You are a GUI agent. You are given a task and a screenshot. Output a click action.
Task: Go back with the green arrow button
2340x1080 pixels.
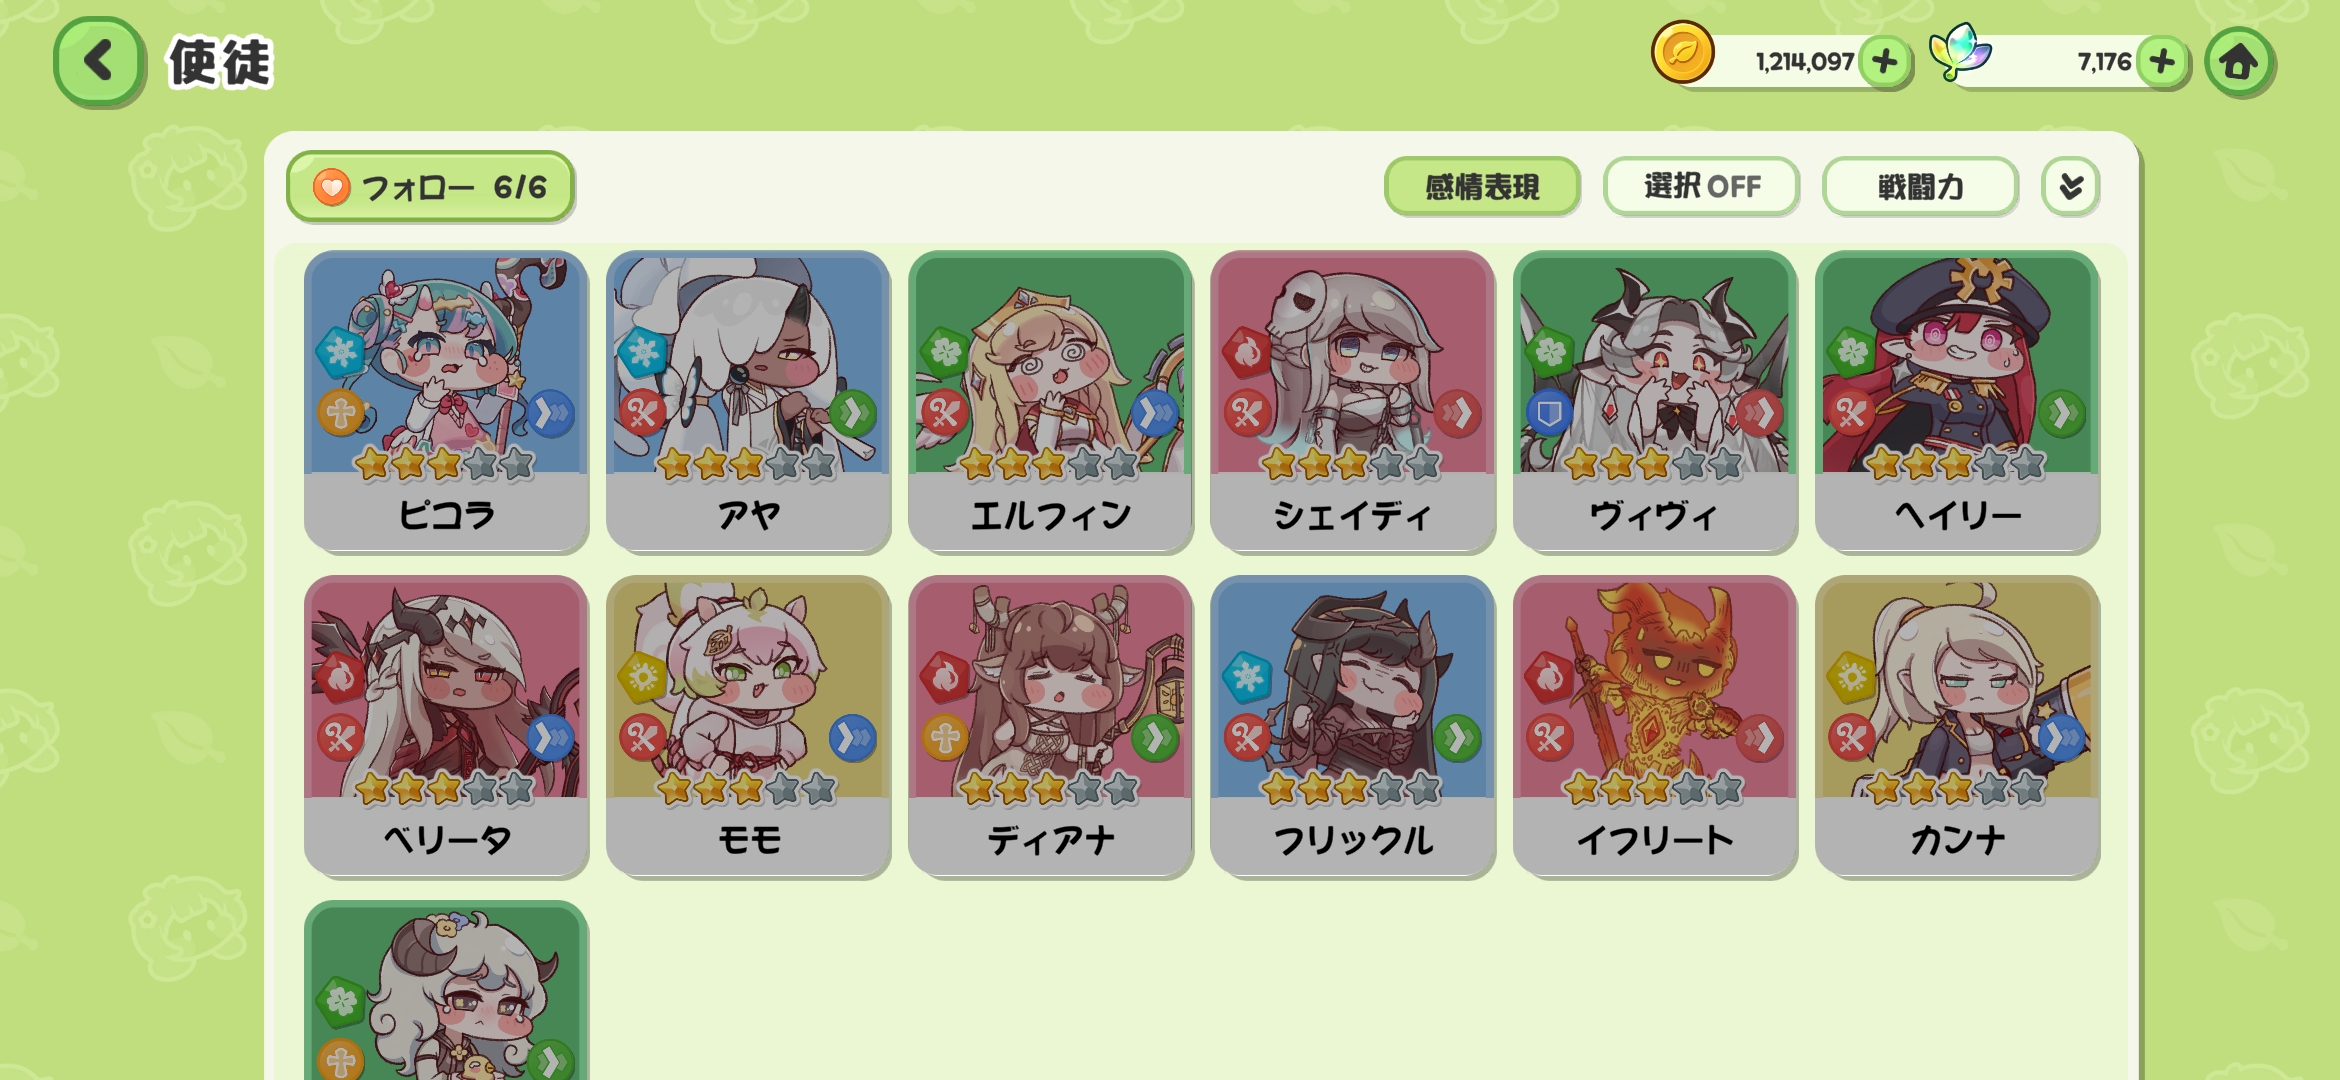point(98,61)
